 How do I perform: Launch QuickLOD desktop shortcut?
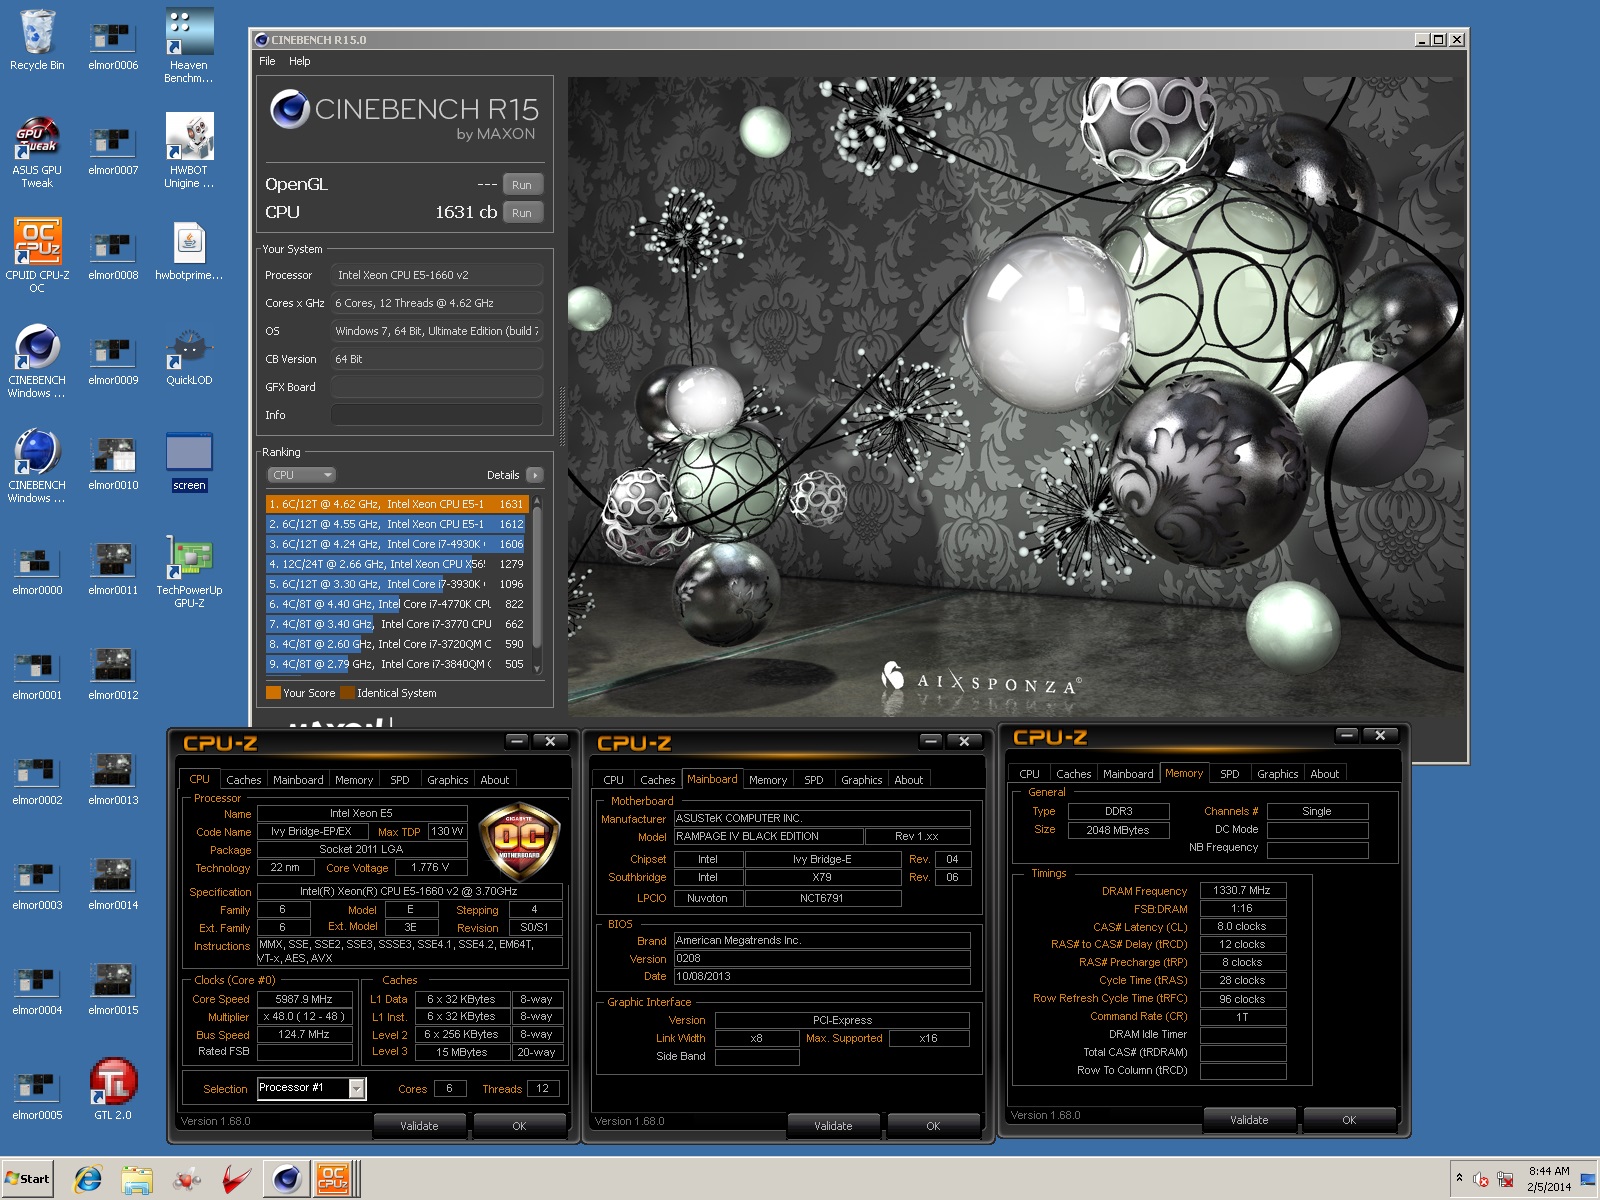point(189,357)
